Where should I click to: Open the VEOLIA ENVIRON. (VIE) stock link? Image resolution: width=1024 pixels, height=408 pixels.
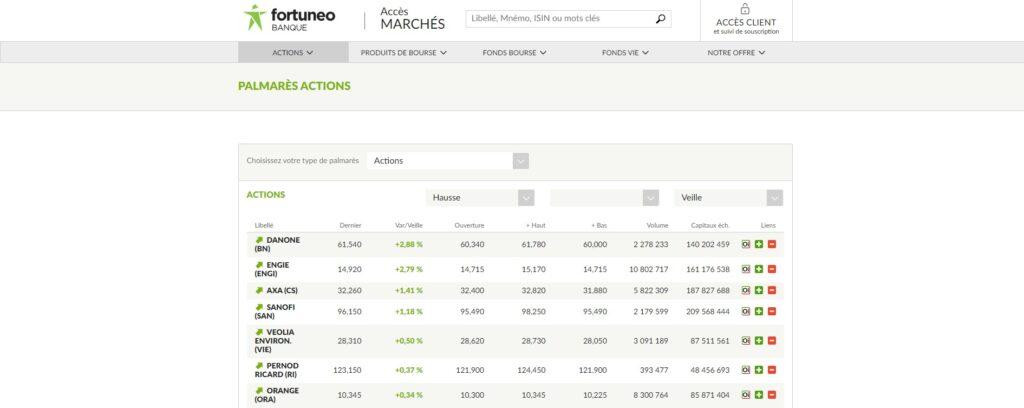(x=275, y=341)
